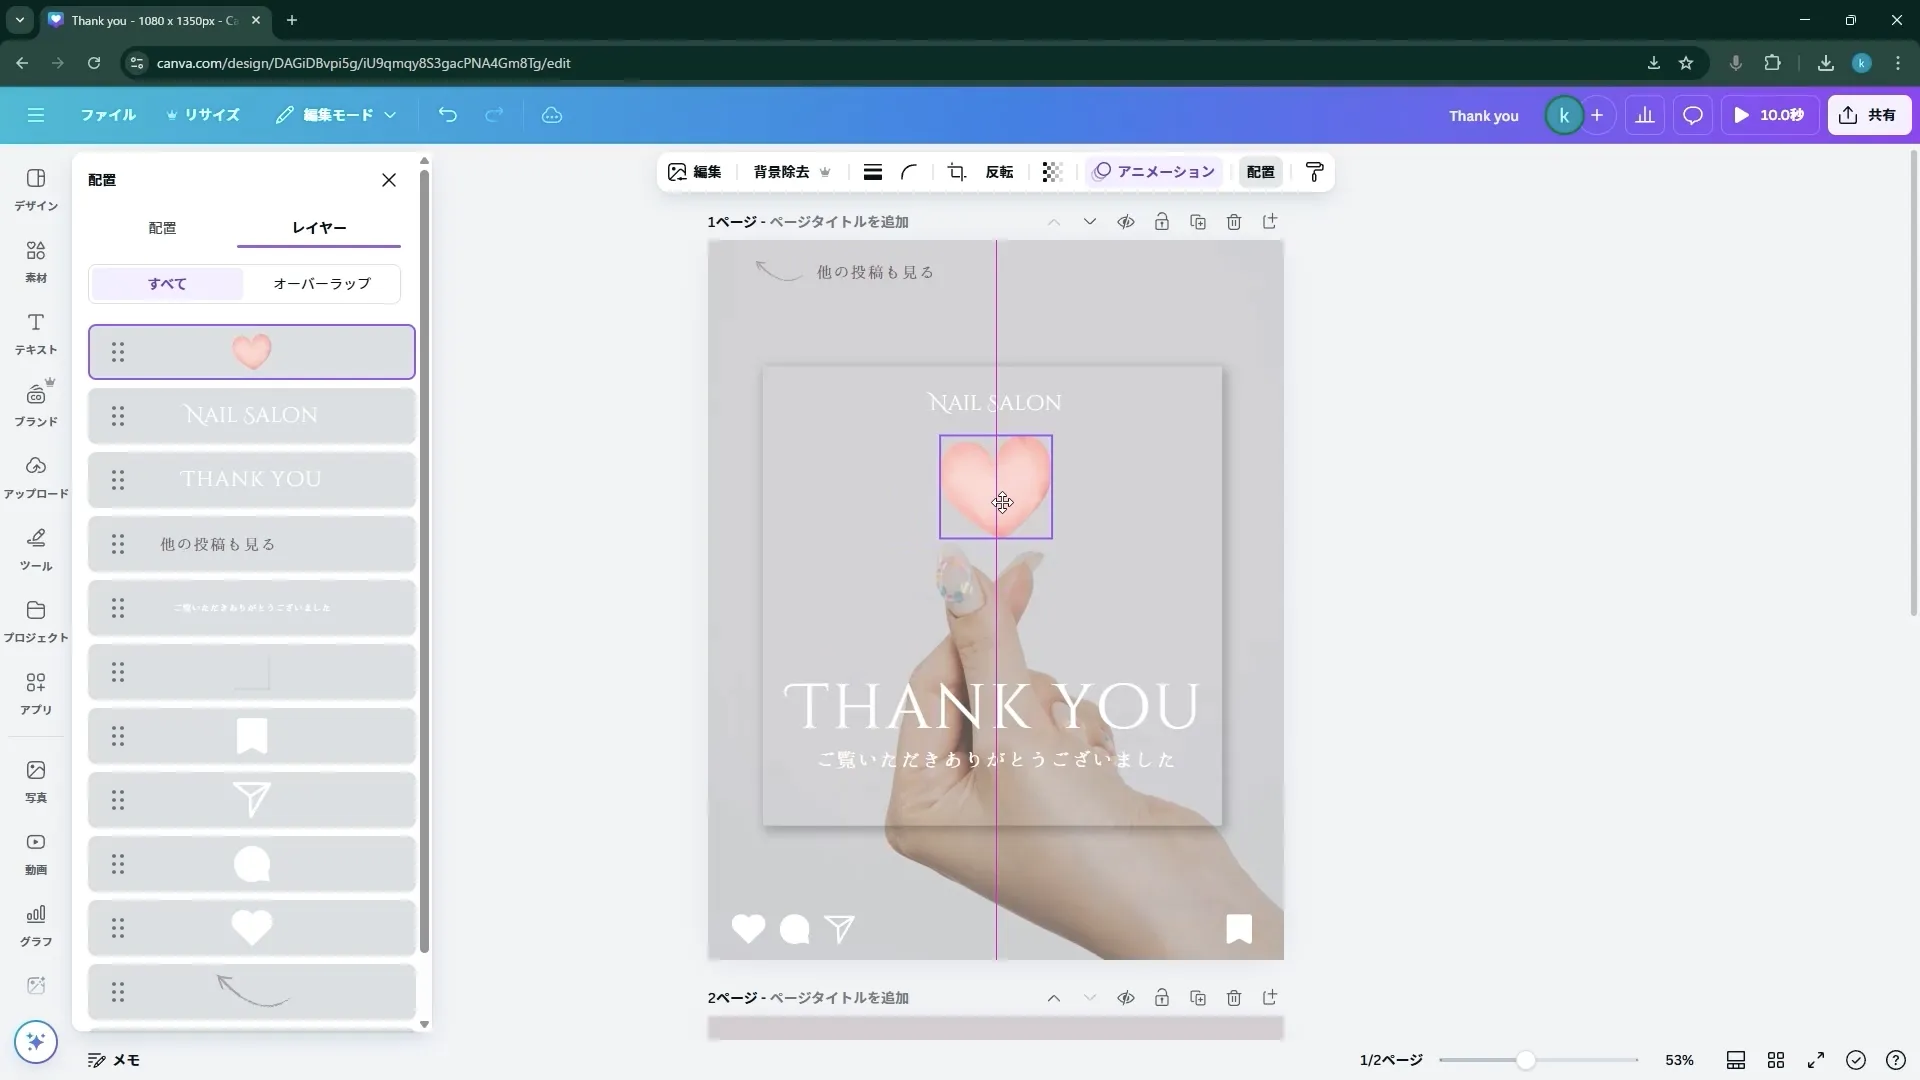
Task: Open the 1/2ページ page list
Action: click(1391, 1060)
